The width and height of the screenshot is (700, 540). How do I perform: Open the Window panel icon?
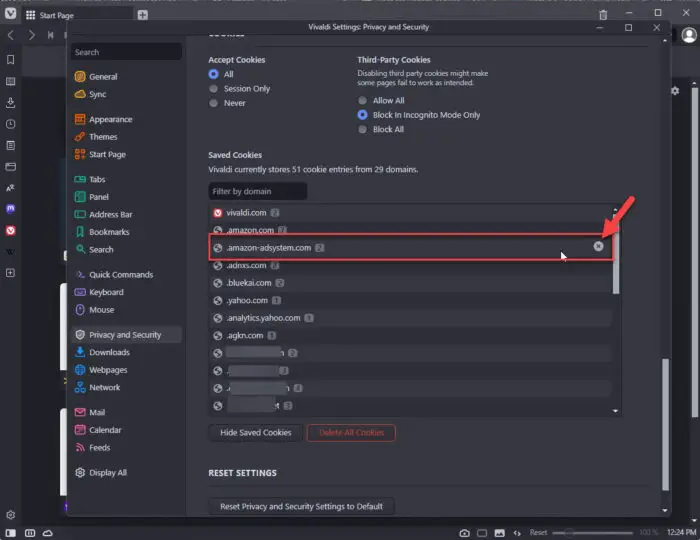click(10, 166)
